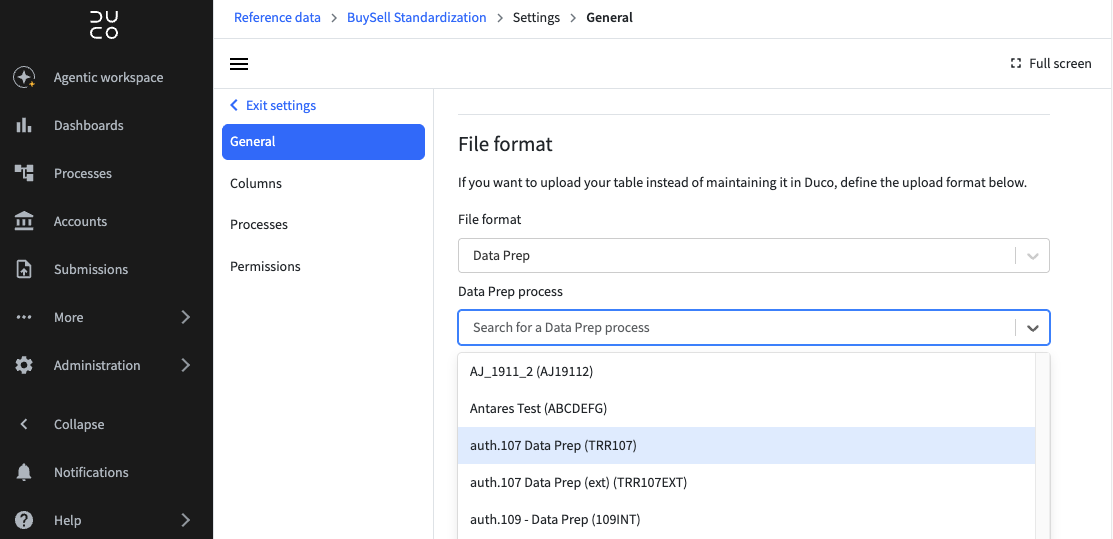Click the back chevron beside Exit settings
Viewport: 1113px width, 539px height.
pyautogui.click(x=234, y=105)
